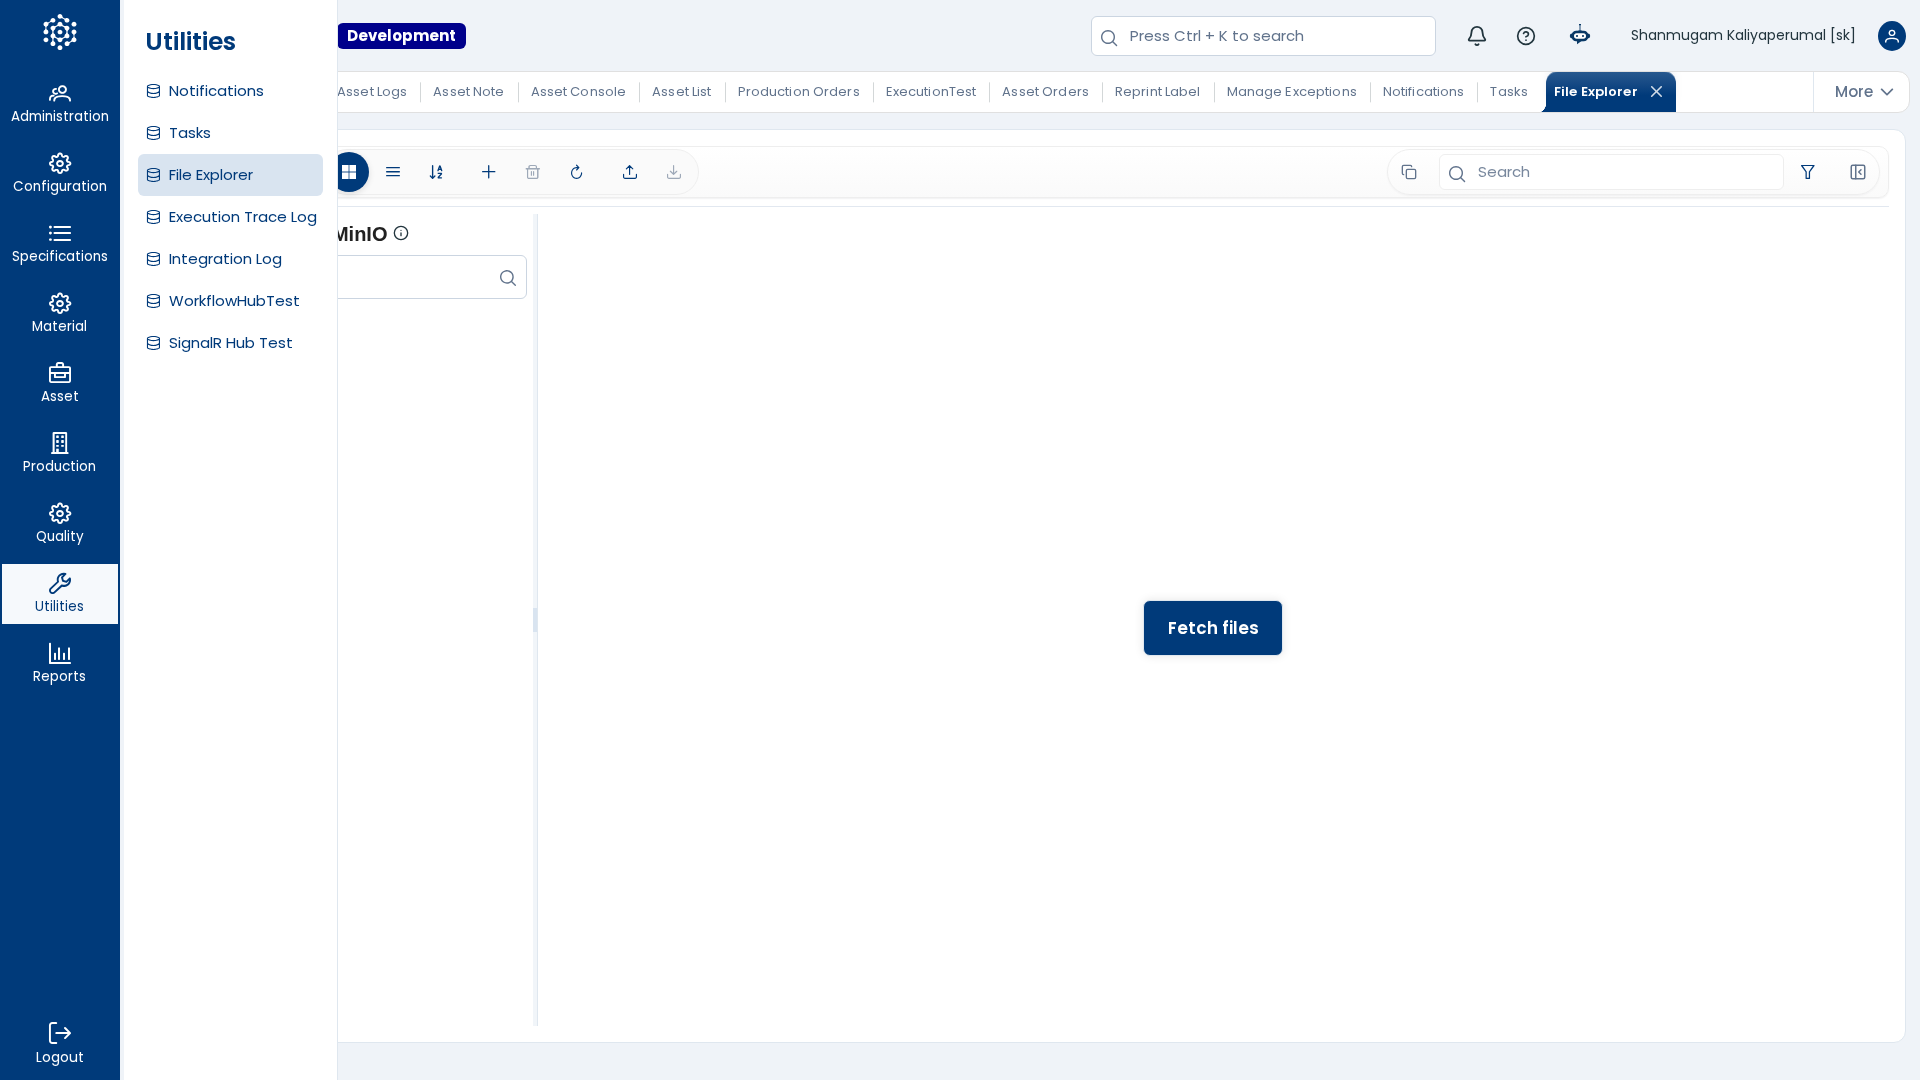
Task: Open the Production module
Action: coord(60,454)
